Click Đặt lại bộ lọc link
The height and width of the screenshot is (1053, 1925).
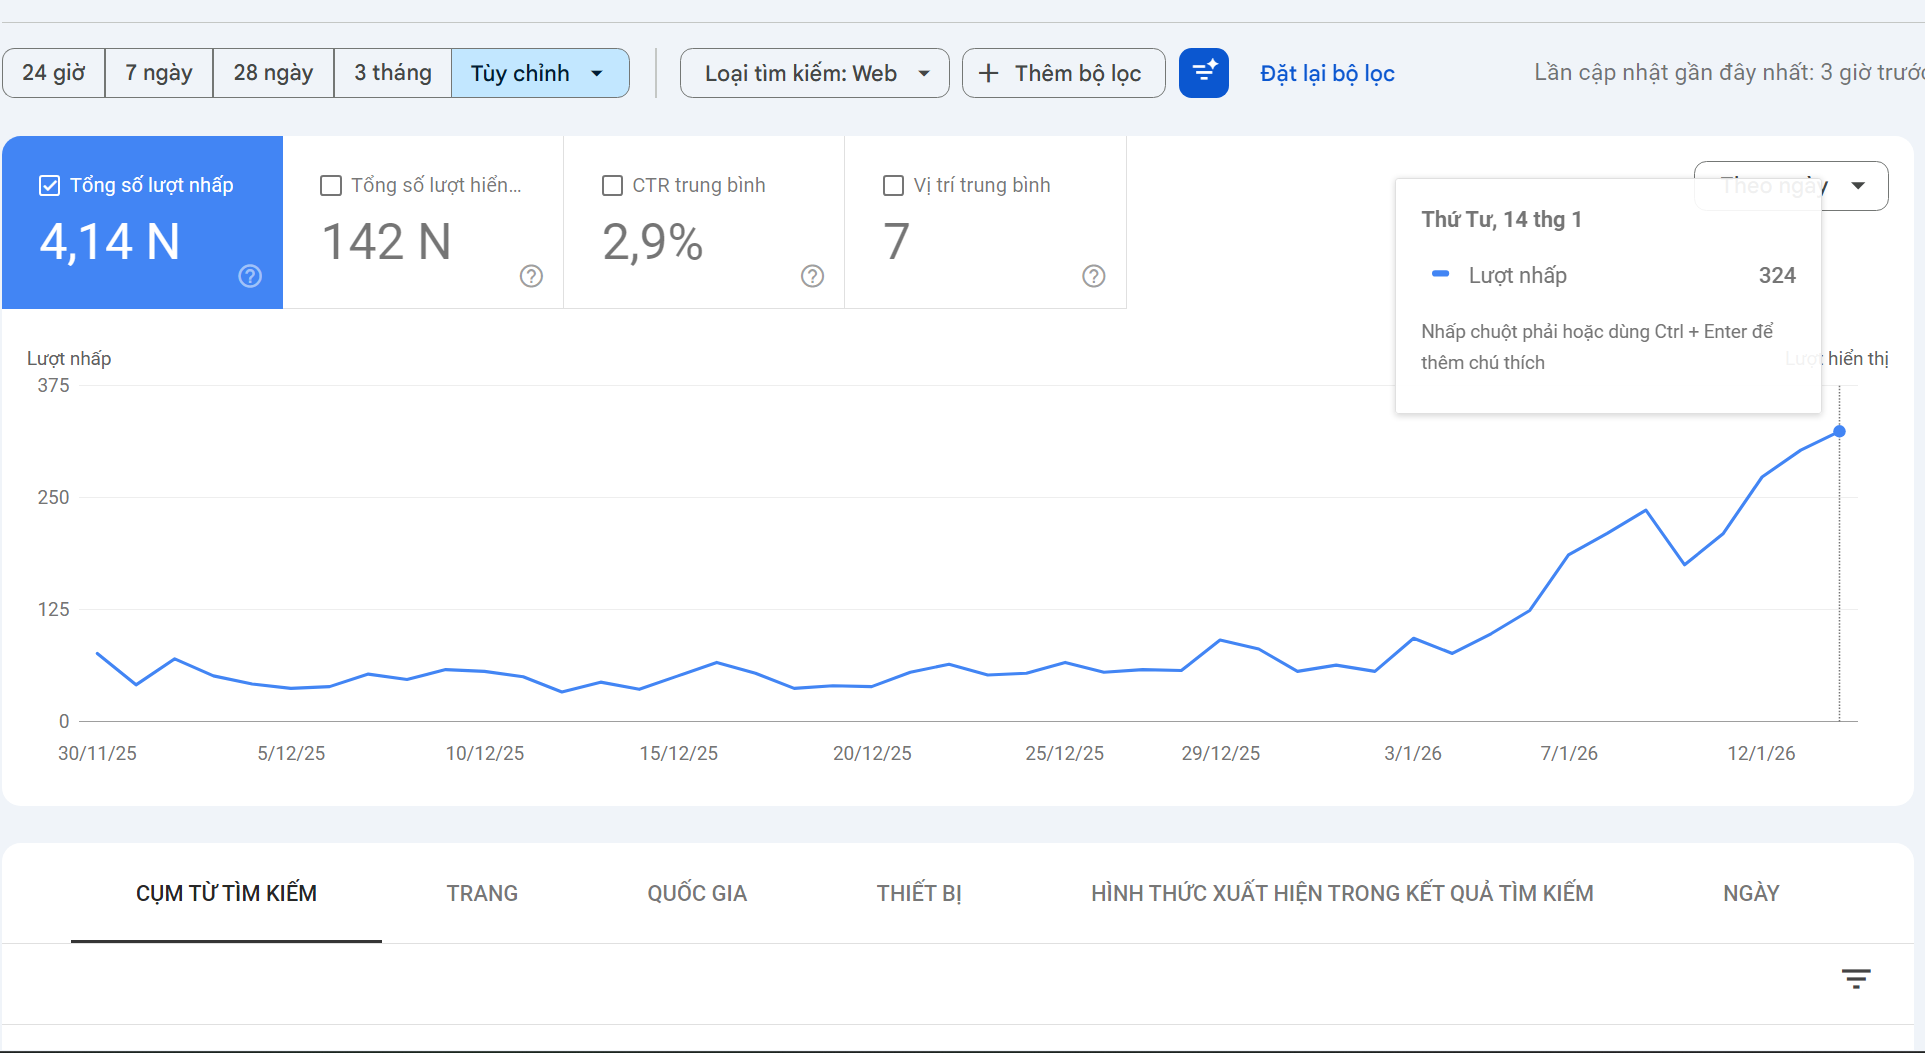click(x=1326, y=74)
